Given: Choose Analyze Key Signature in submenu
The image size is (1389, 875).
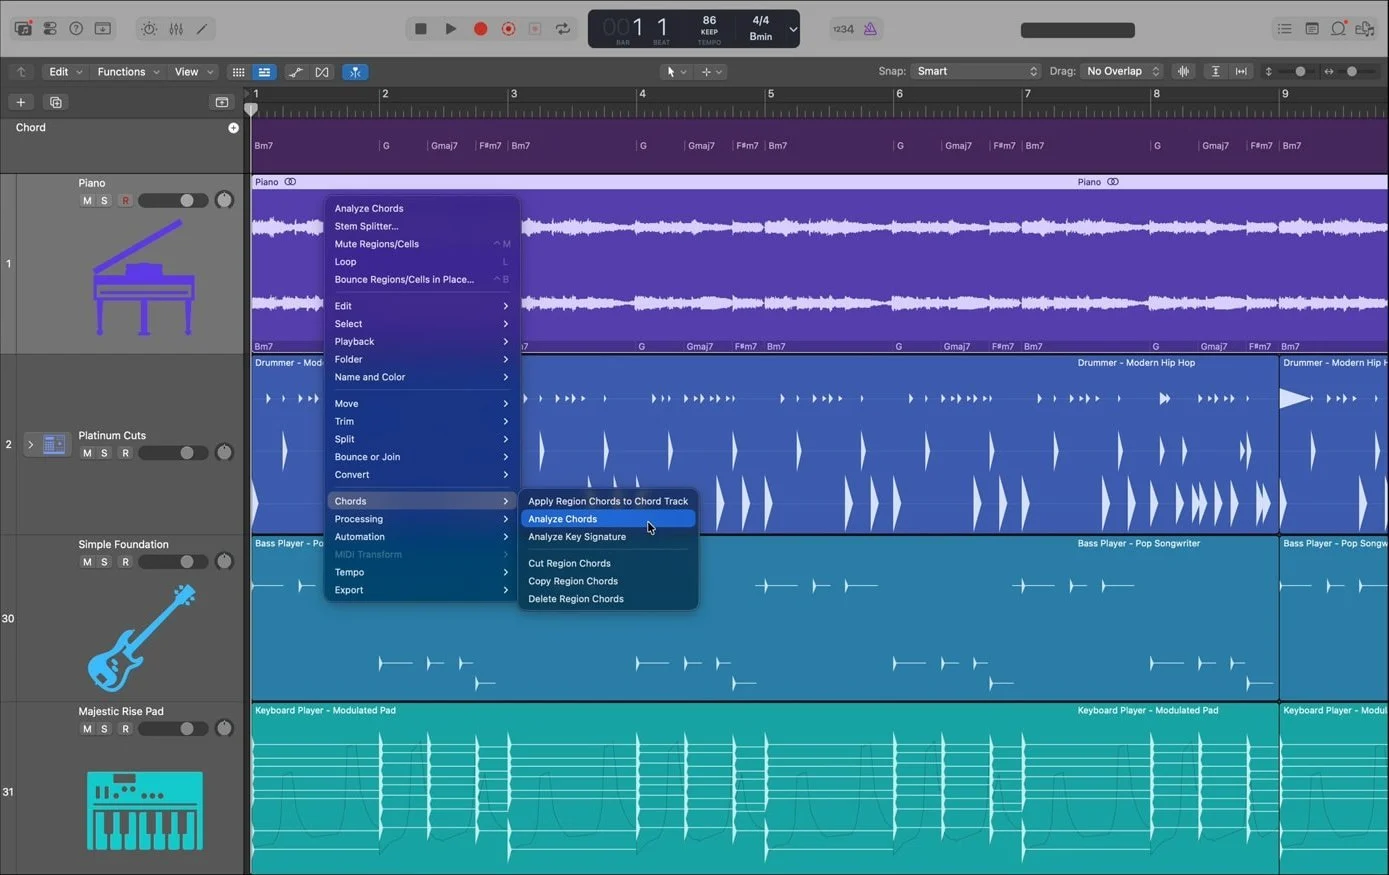Looking at the screenshot, I should [577, 537].
